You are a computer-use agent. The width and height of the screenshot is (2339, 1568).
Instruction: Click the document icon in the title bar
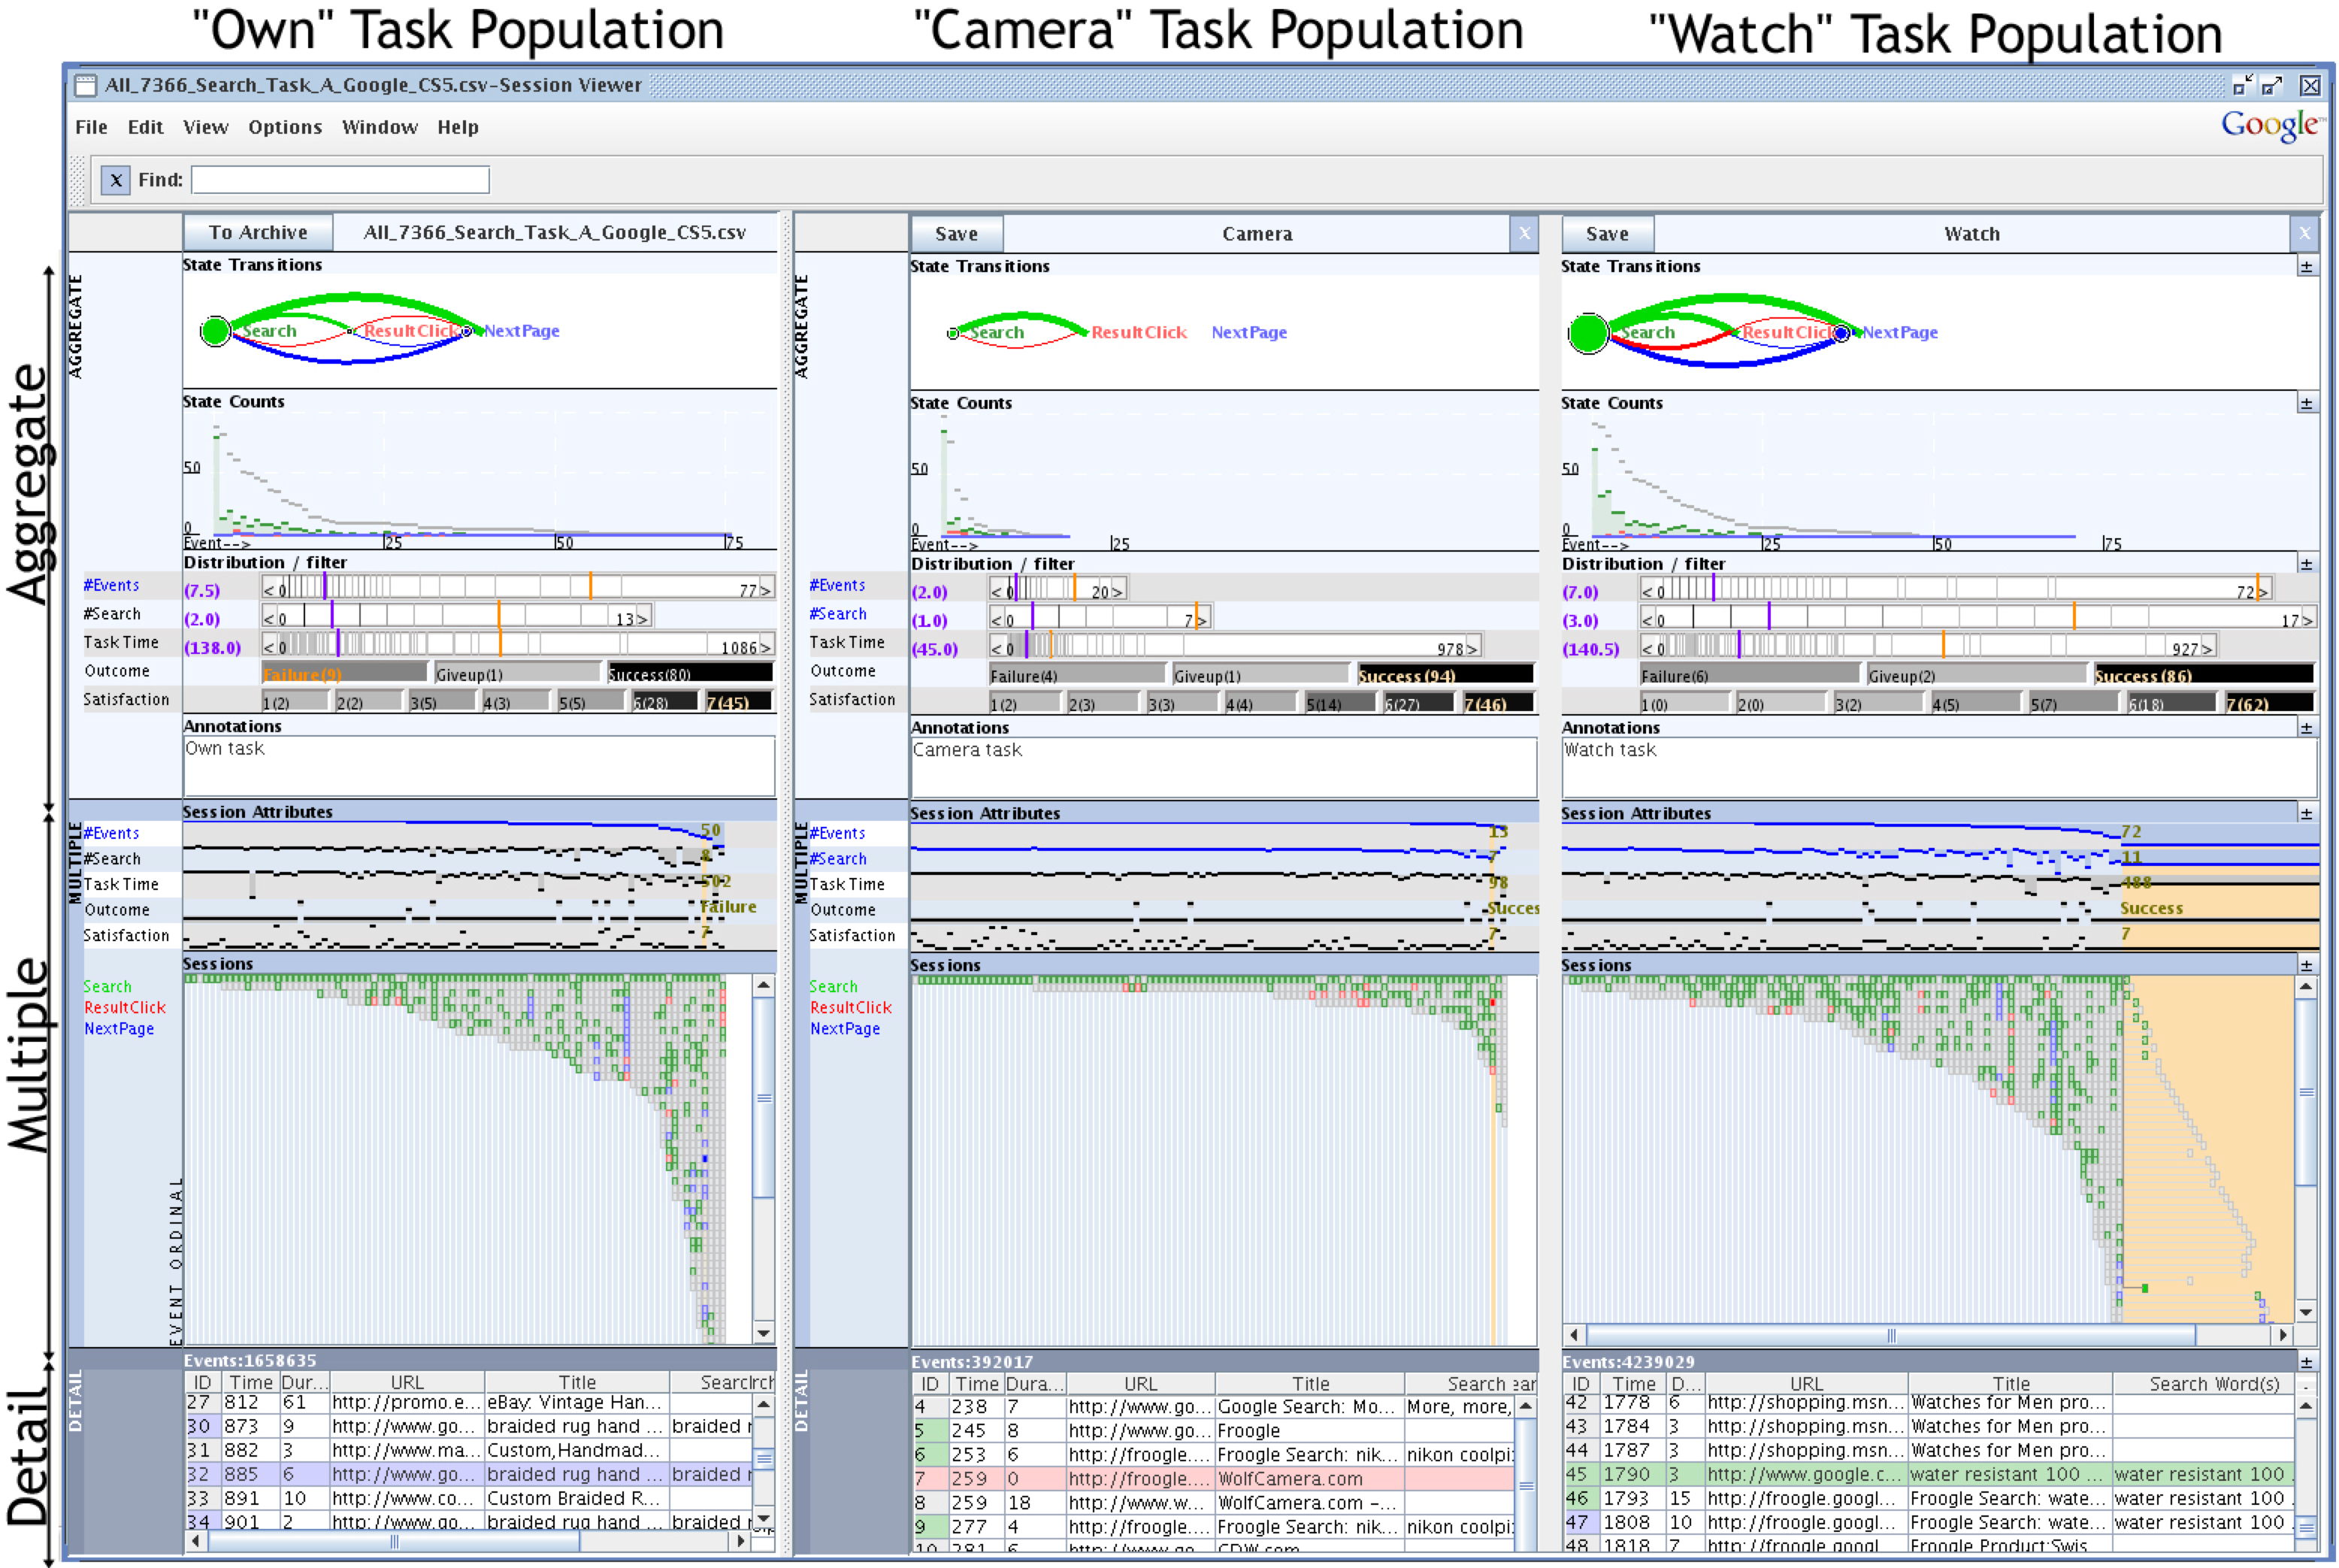click(x=86, y=85)
